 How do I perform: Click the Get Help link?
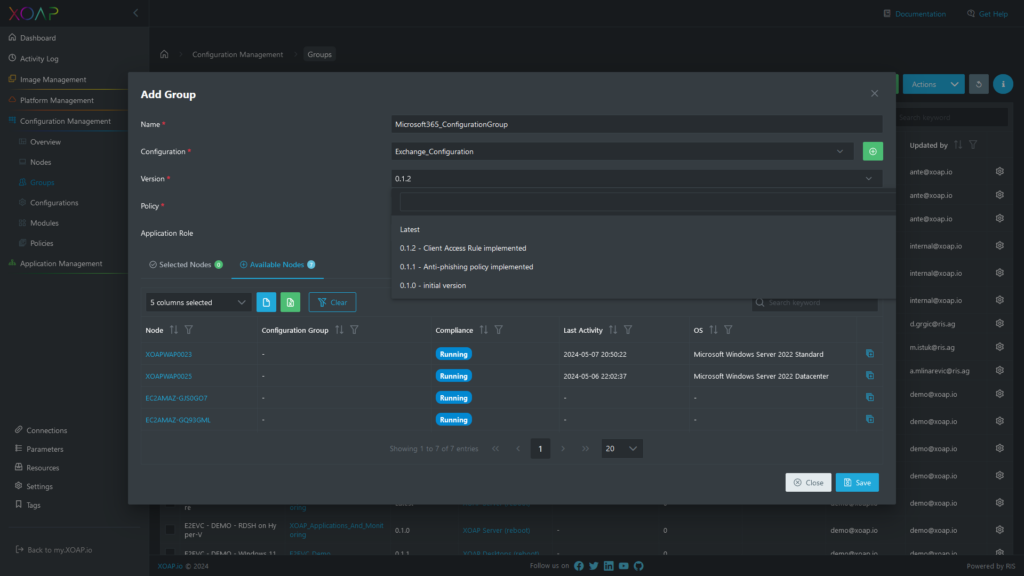point(987,14)
